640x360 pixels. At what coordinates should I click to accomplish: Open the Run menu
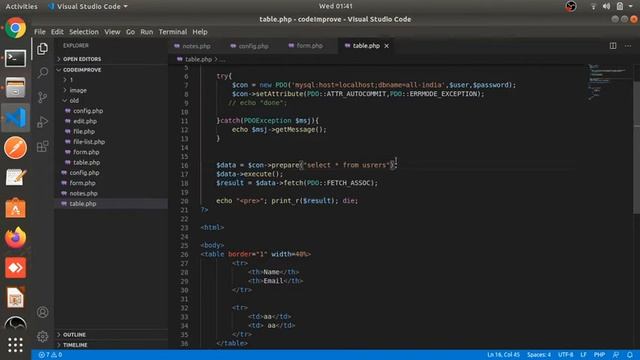coord(147,32)
